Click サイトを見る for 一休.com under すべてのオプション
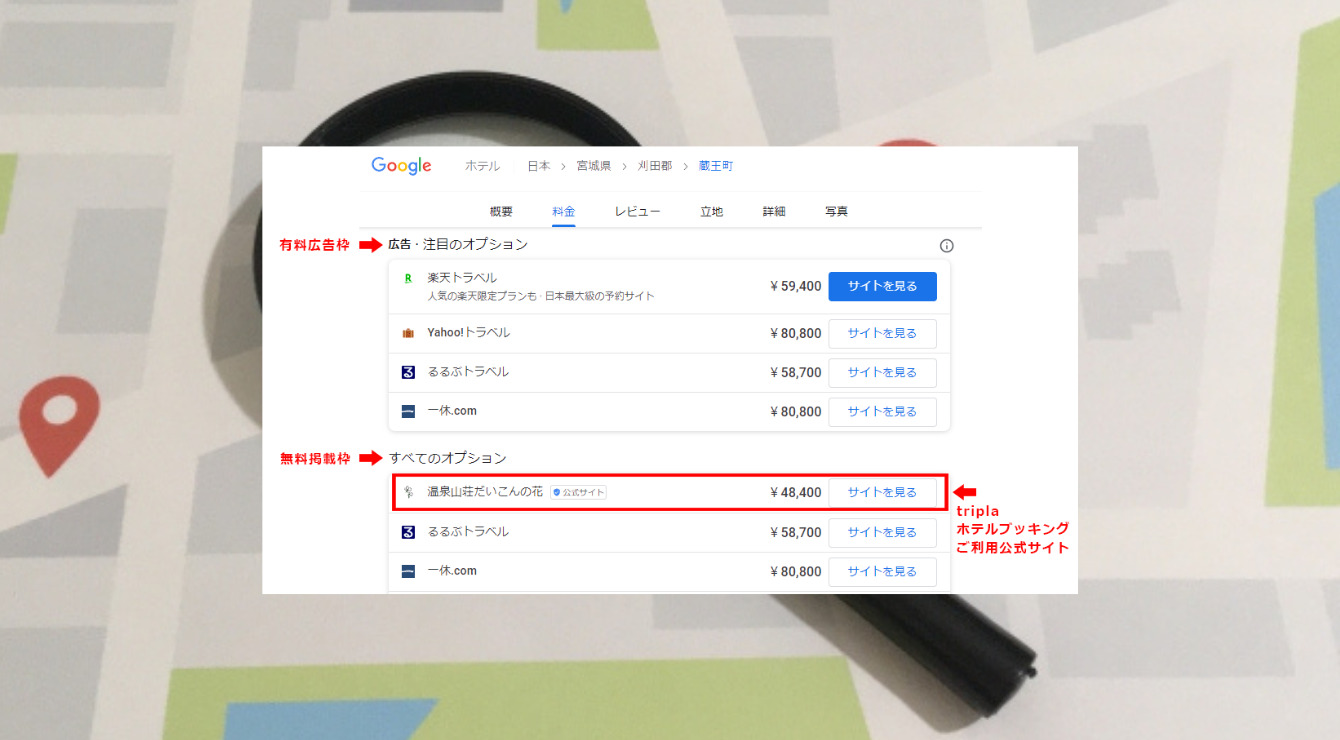The width and height of the screenshot is (1340, 740). (883, 572)
